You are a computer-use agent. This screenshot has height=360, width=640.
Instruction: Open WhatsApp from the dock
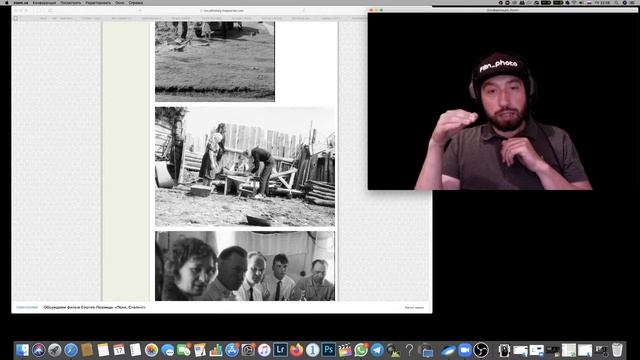pyautogui.click(x=361, y=350)
